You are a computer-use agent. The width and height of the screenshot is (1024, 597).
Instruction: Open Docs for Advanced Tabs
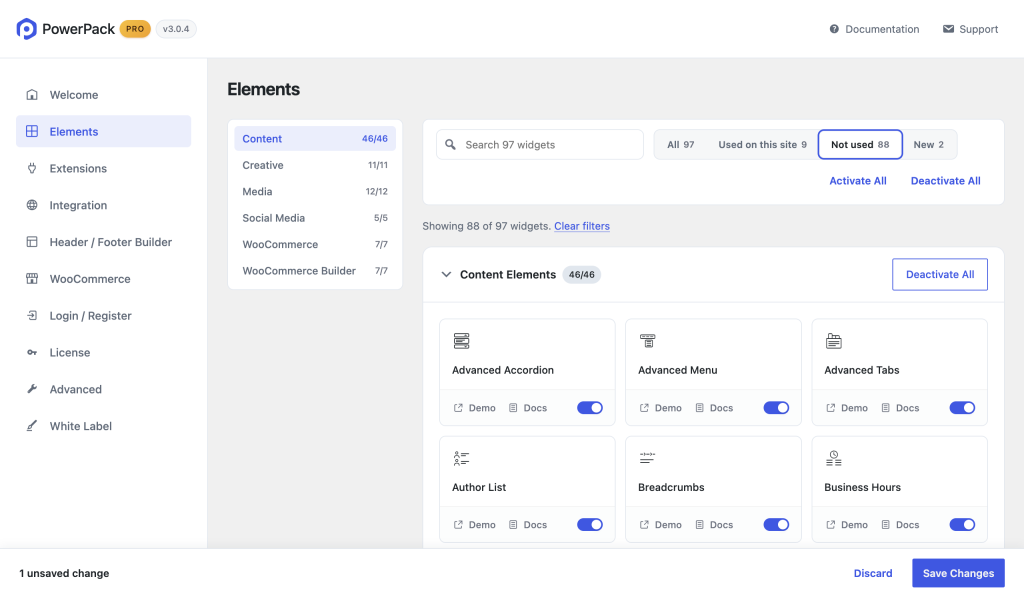[x=901, y=408]
